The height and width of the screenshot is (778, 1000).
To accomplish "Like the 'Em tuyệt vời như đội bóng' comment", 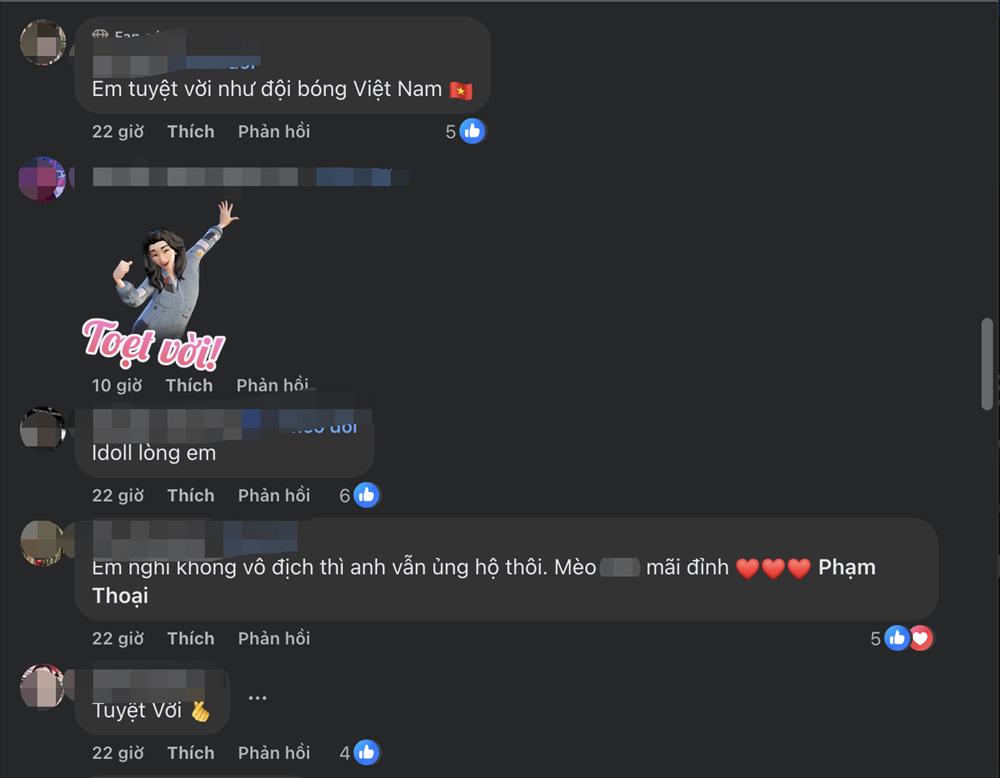I will pos(191,131).
